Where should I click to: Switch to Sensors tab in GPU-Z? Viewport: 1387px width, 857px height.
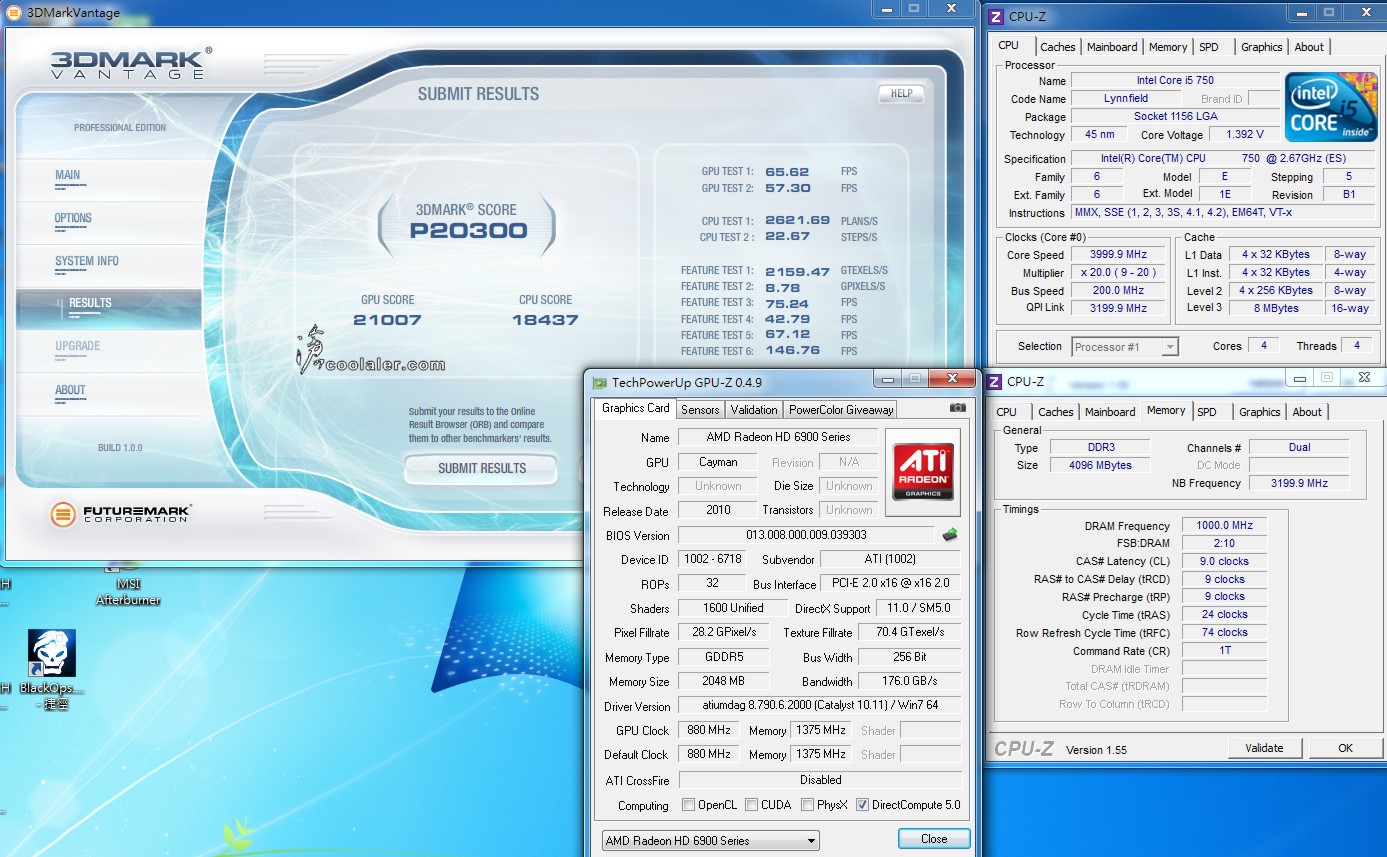click(700, 409)
